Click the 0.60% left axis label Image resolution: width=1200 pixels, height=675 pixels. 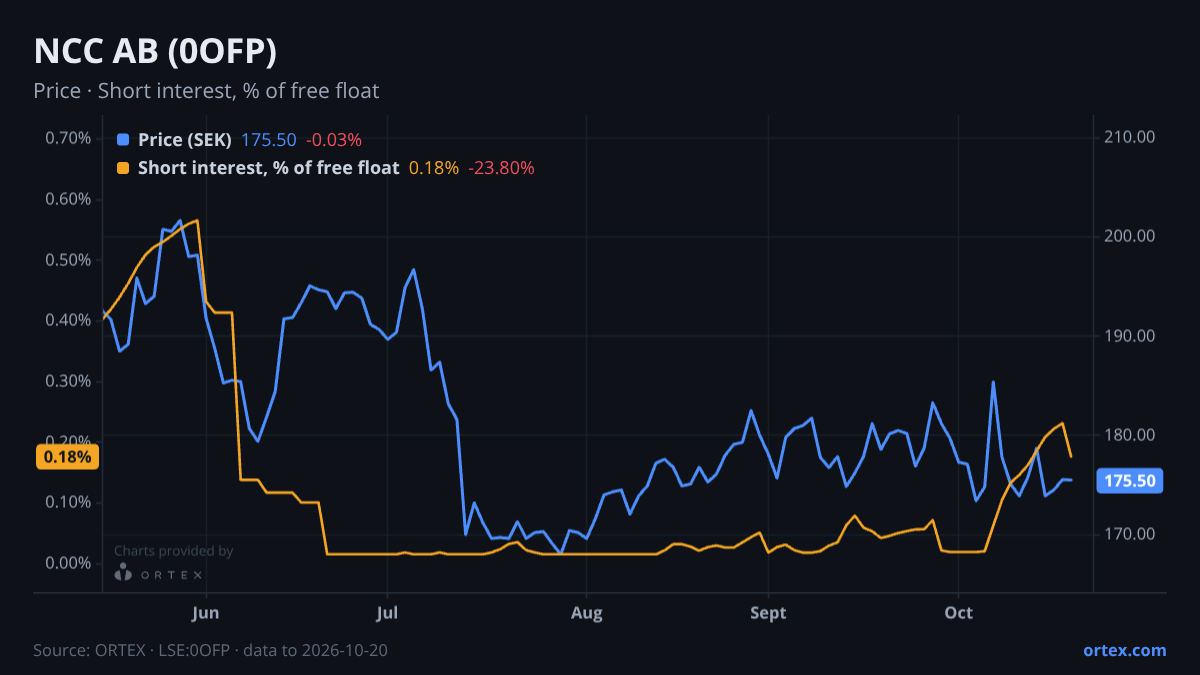point(68,199)
